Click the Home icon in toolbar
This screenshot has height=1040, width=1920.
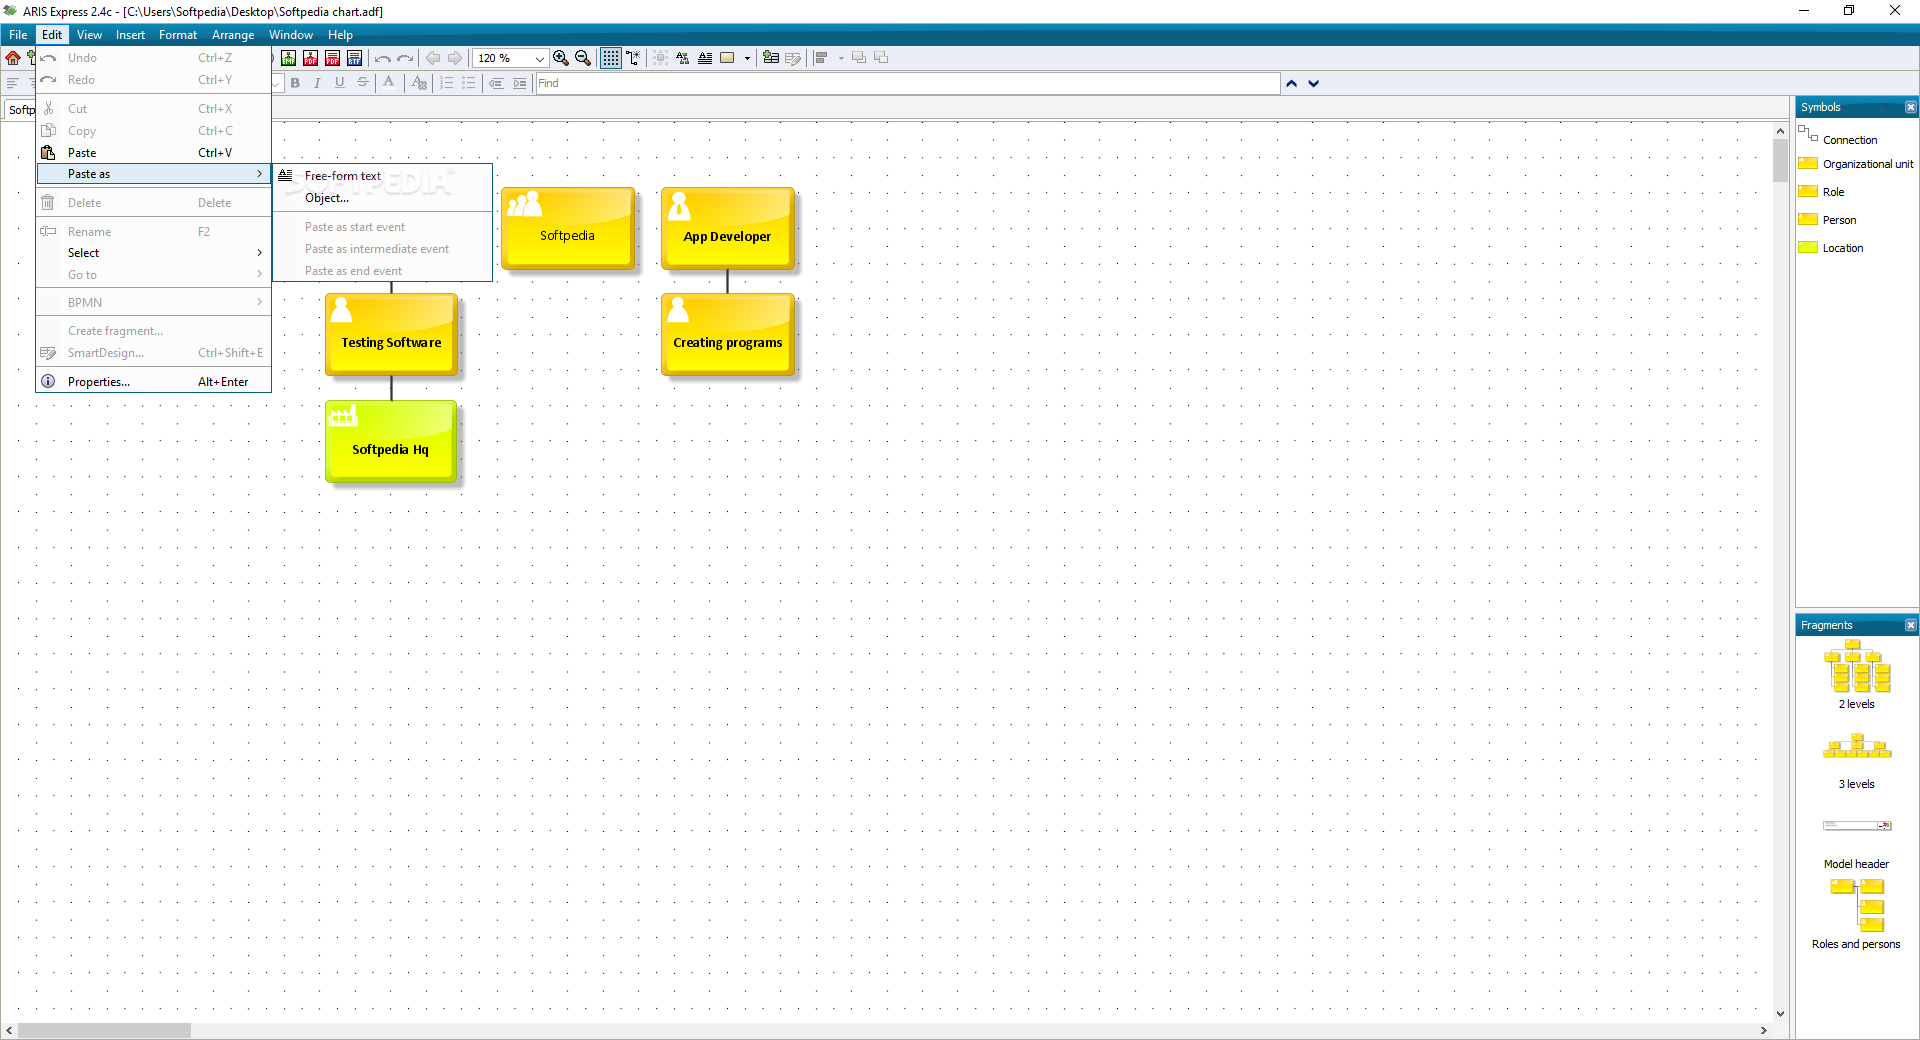tap(13, 58)
